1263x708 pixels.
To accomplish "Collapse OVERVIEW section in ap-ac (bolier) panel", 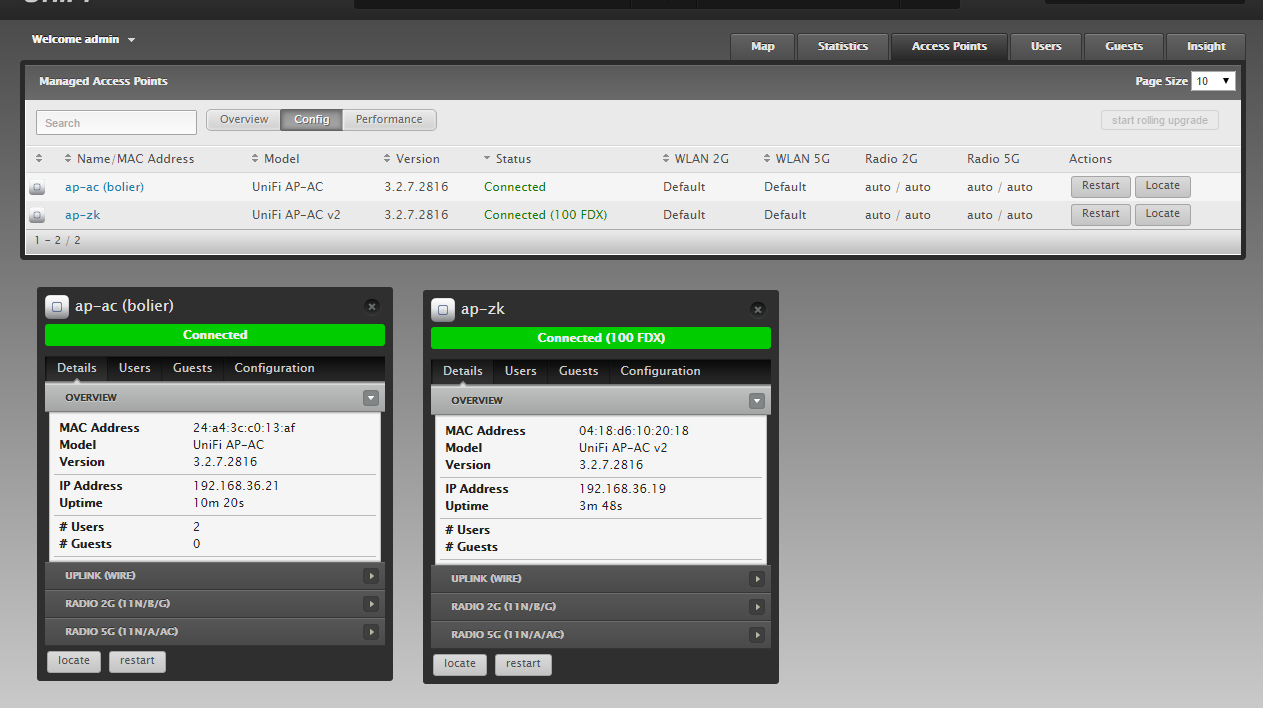I will [371, 397].
